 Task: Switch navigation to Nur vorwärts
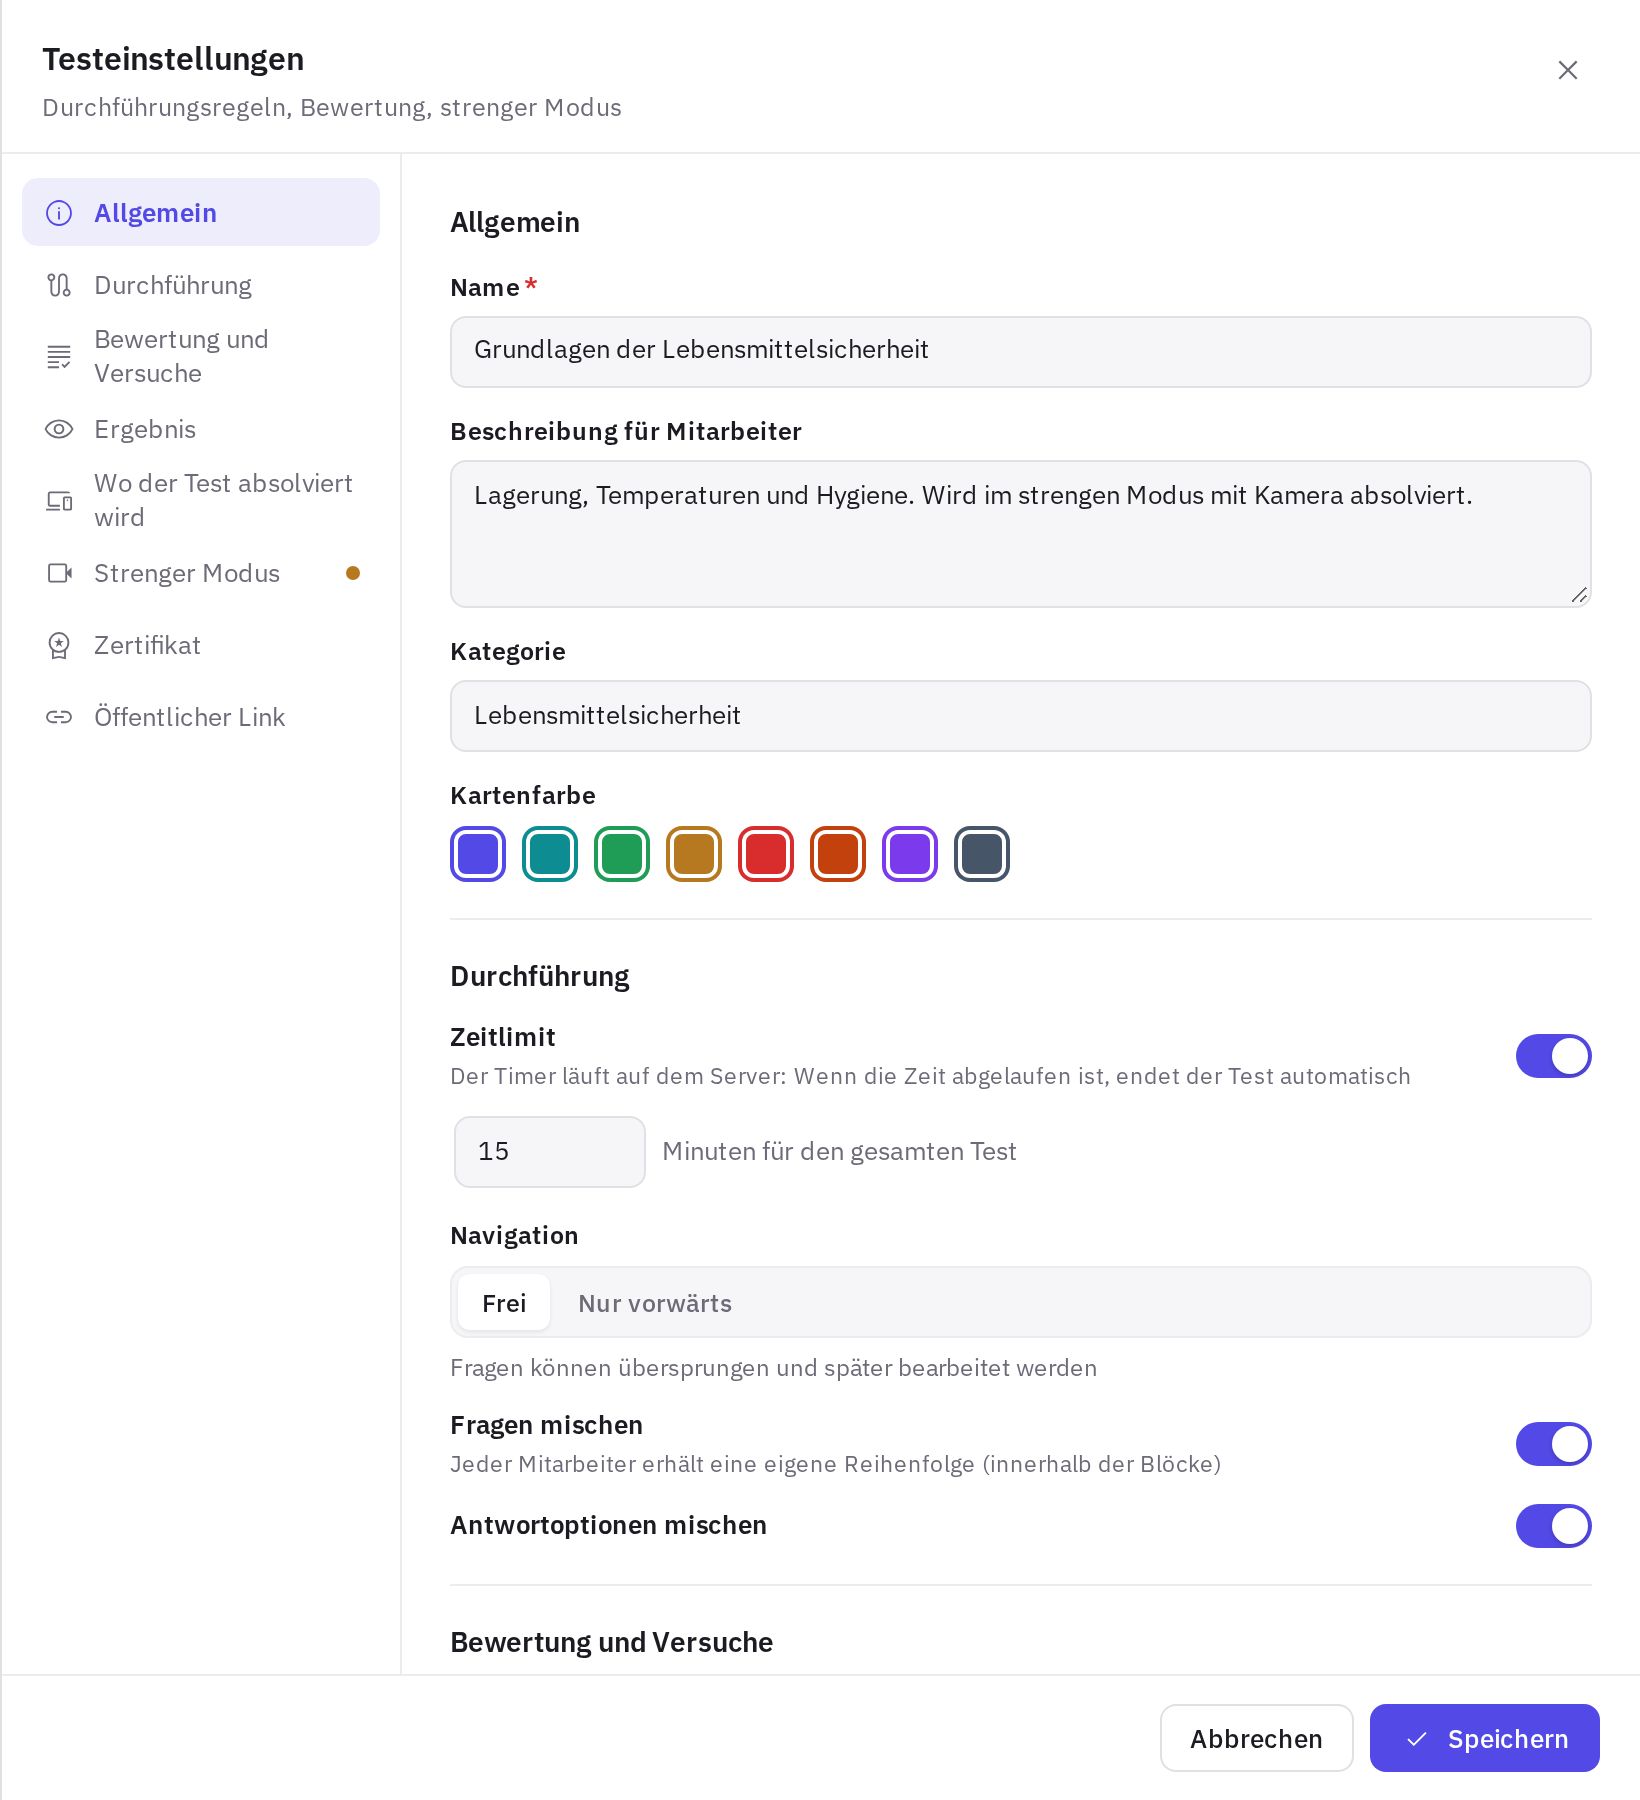[x=655, y=1303]
